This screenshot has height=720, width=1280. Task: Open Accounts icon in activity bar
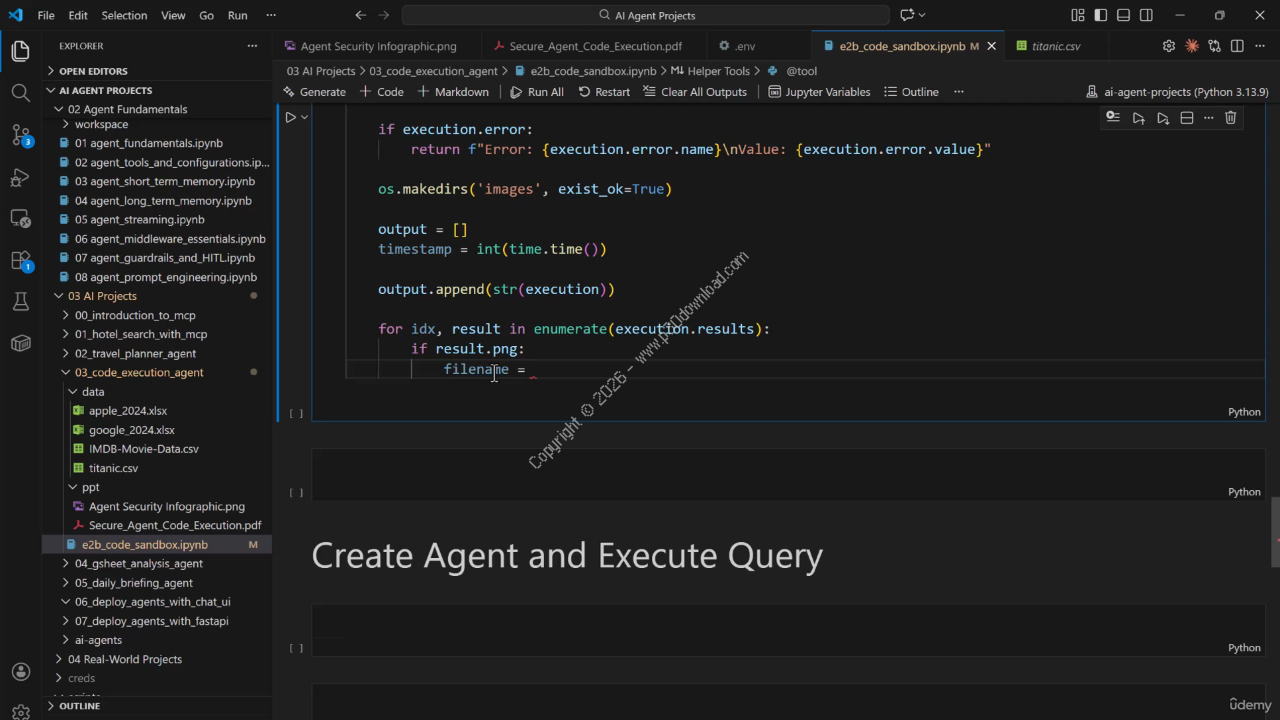(20, 672)
